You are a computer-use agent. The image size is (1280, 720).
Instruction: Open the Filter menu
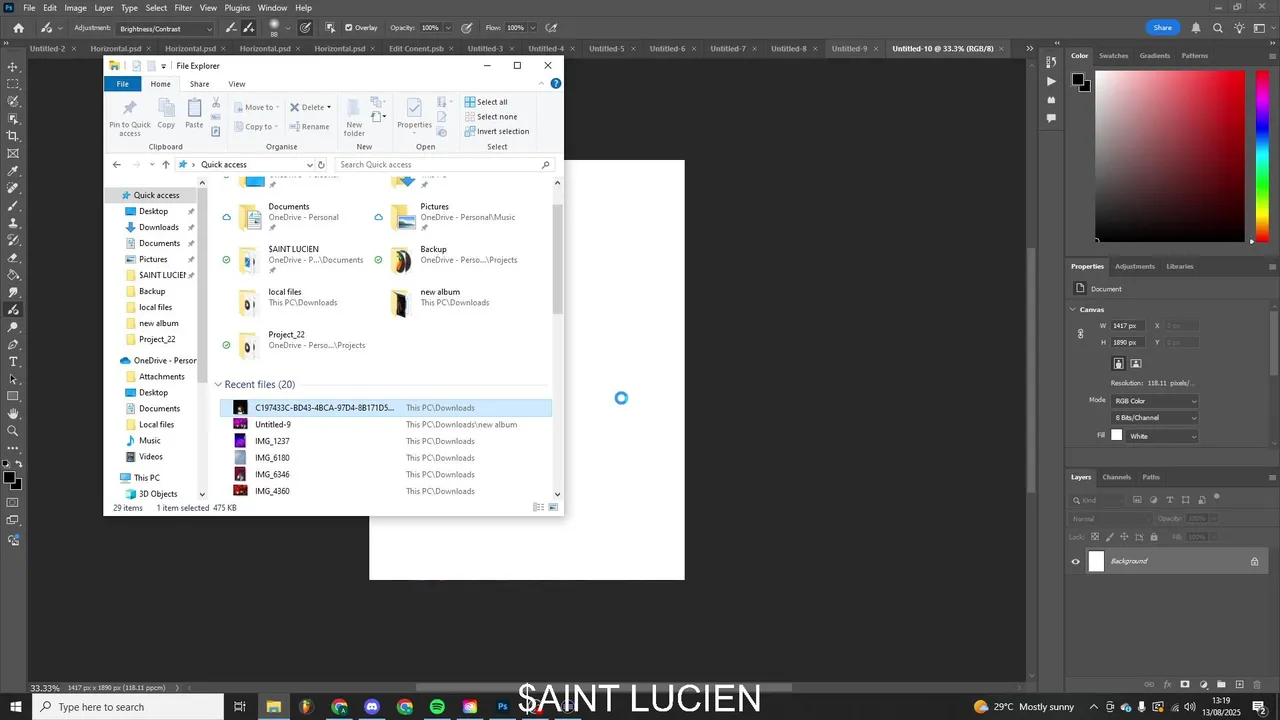point(183,8)
